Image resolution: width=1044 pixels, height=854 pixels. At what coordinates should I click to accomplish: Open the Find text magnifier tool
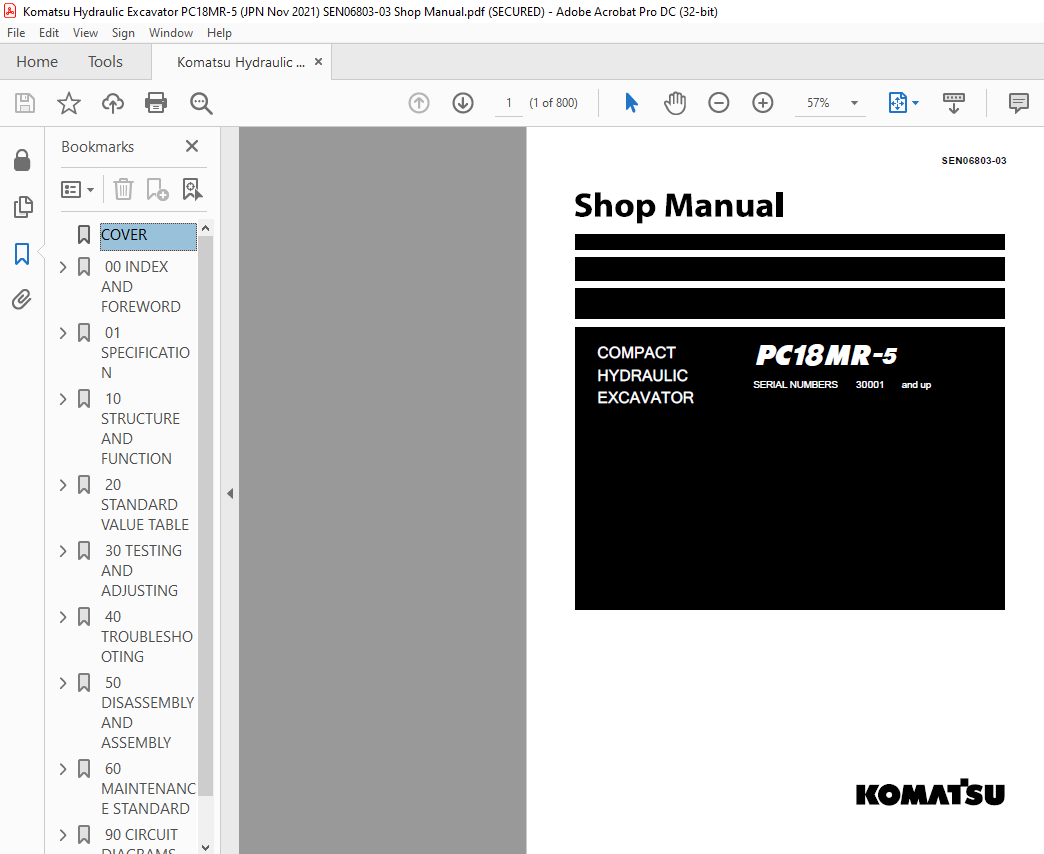(x=200, y=103)
